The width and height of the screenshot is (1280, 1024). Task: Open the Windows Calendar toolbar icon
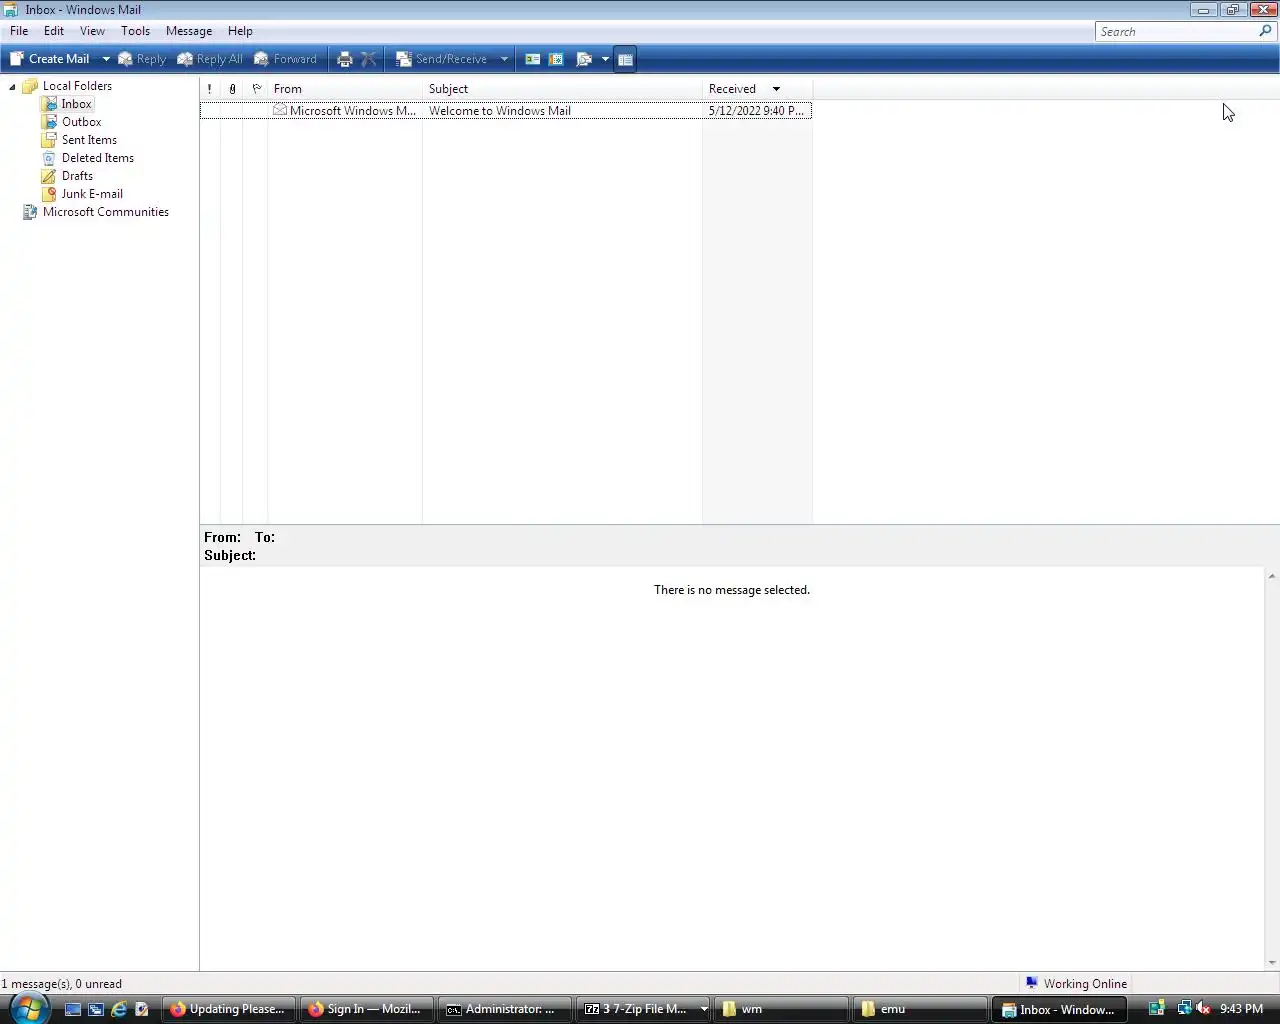pos(557,59)
